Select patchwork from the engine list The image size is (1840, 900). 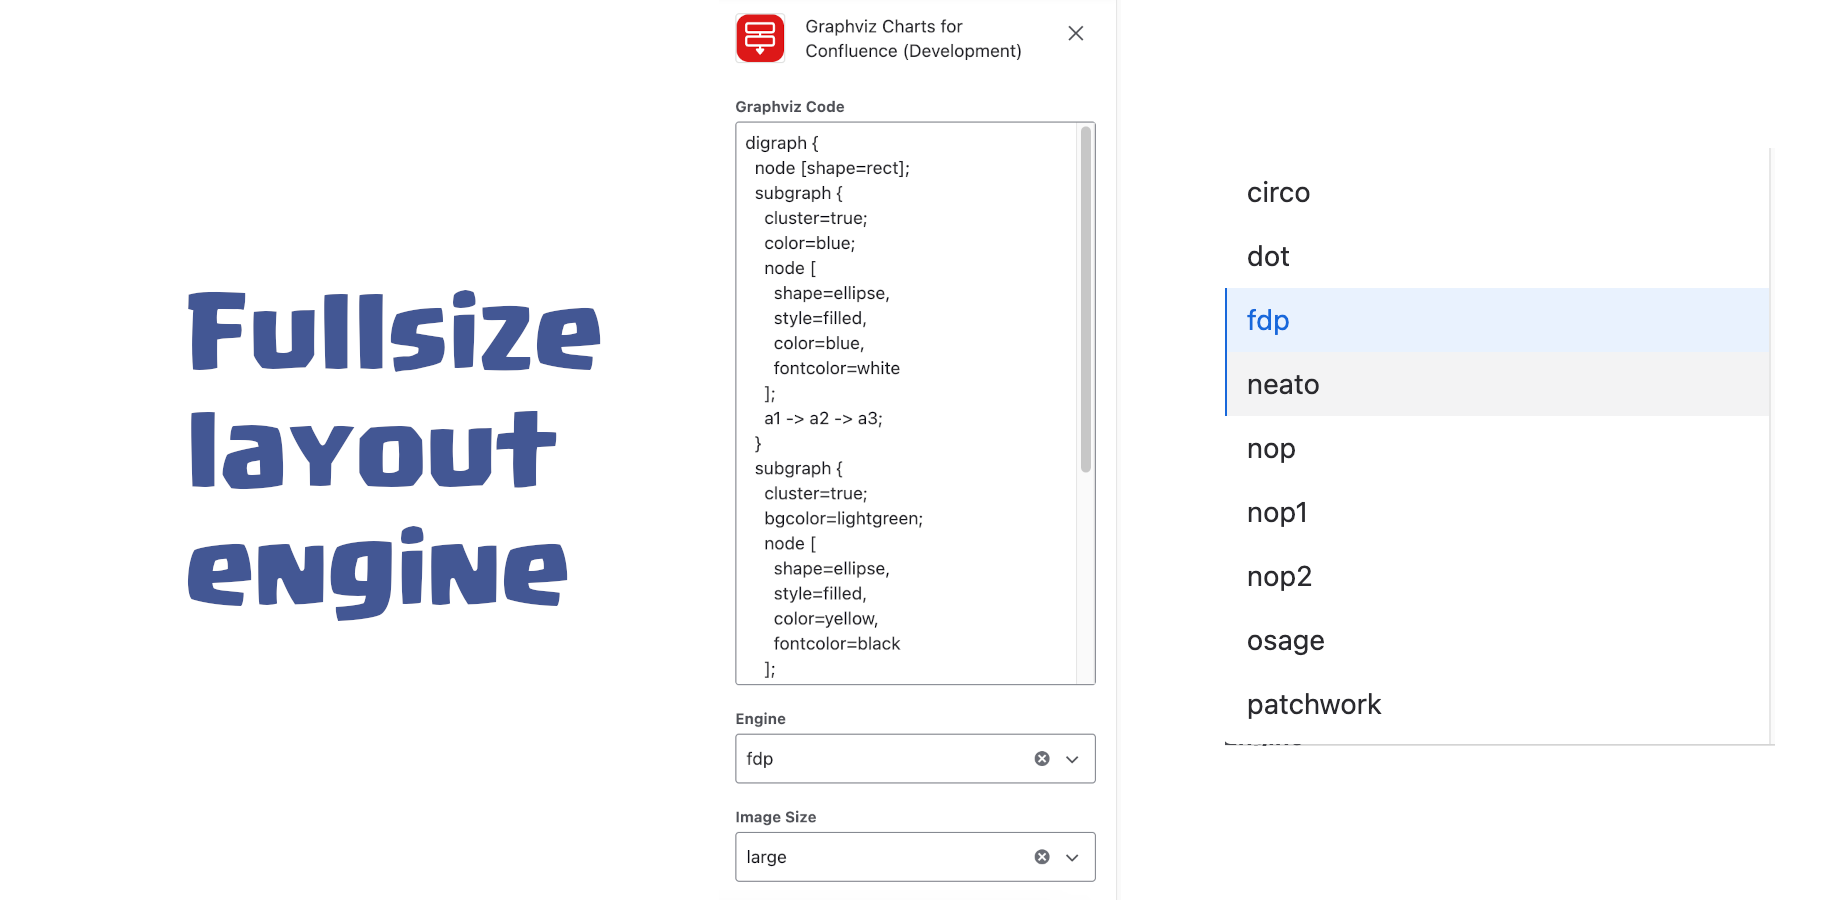coord(1498,704)
